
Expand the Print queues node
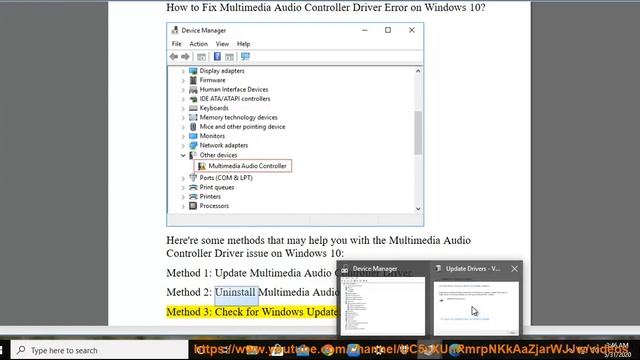(x=183, y=188)
